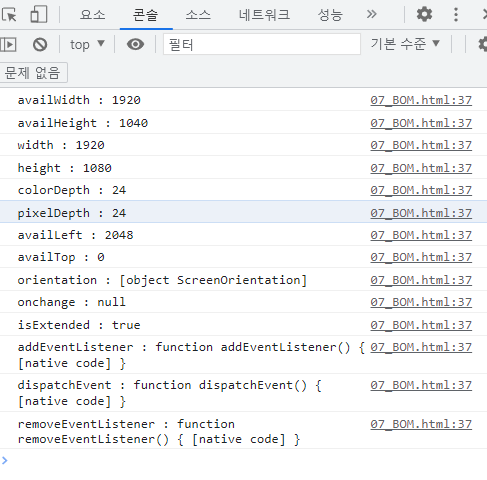Screen dimensions: 487x480
Task: Activate the inspect element picker icon
Action: (9, 15)
